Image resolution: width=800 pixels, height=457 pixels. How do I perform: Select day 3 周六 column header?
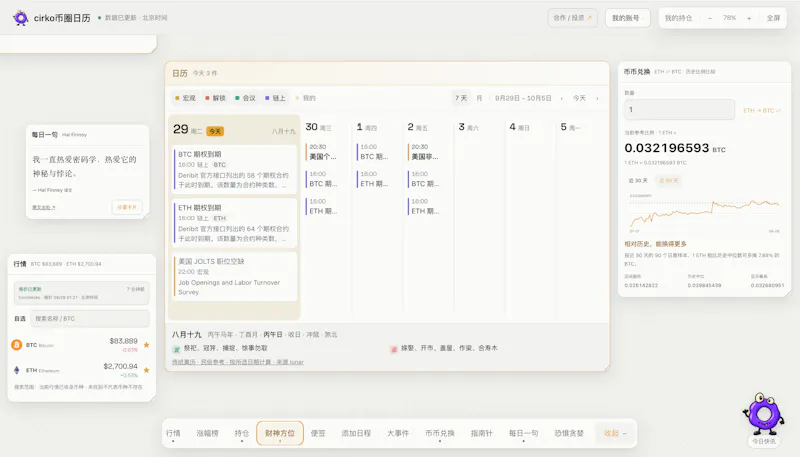tap(468, 127)
